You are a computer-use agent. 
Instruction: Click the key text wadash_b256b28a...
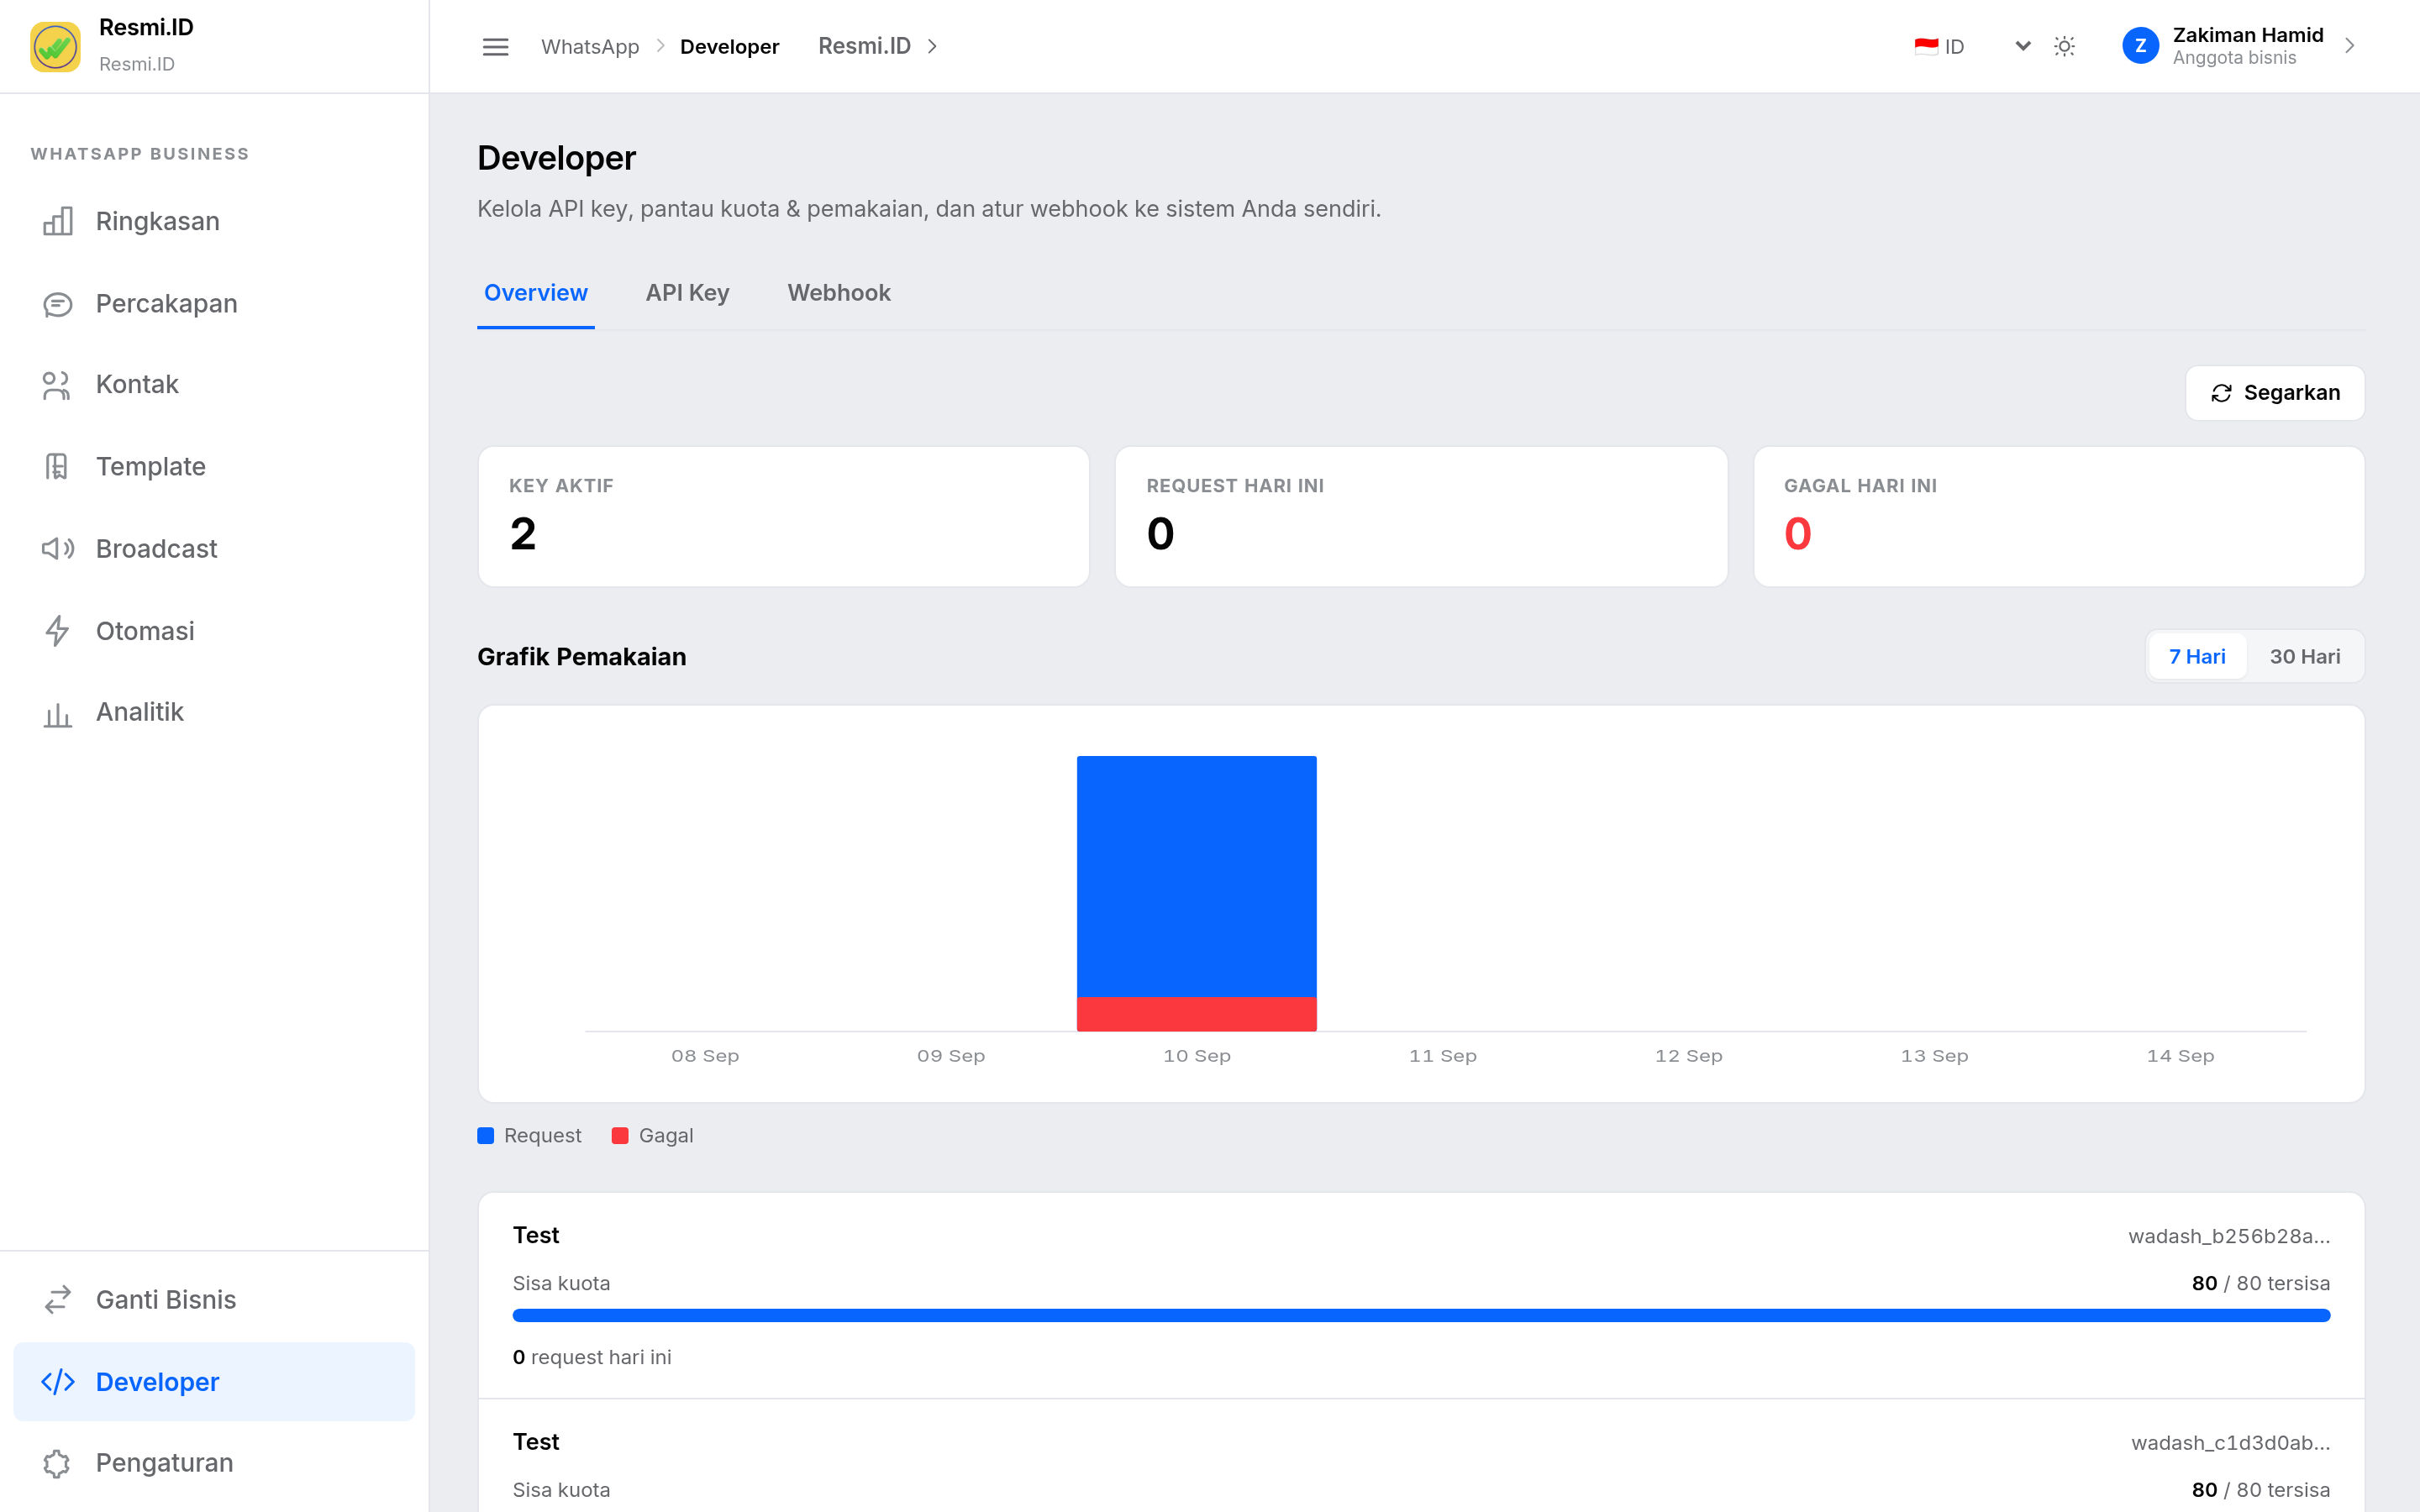[x=2229, y=1236]
